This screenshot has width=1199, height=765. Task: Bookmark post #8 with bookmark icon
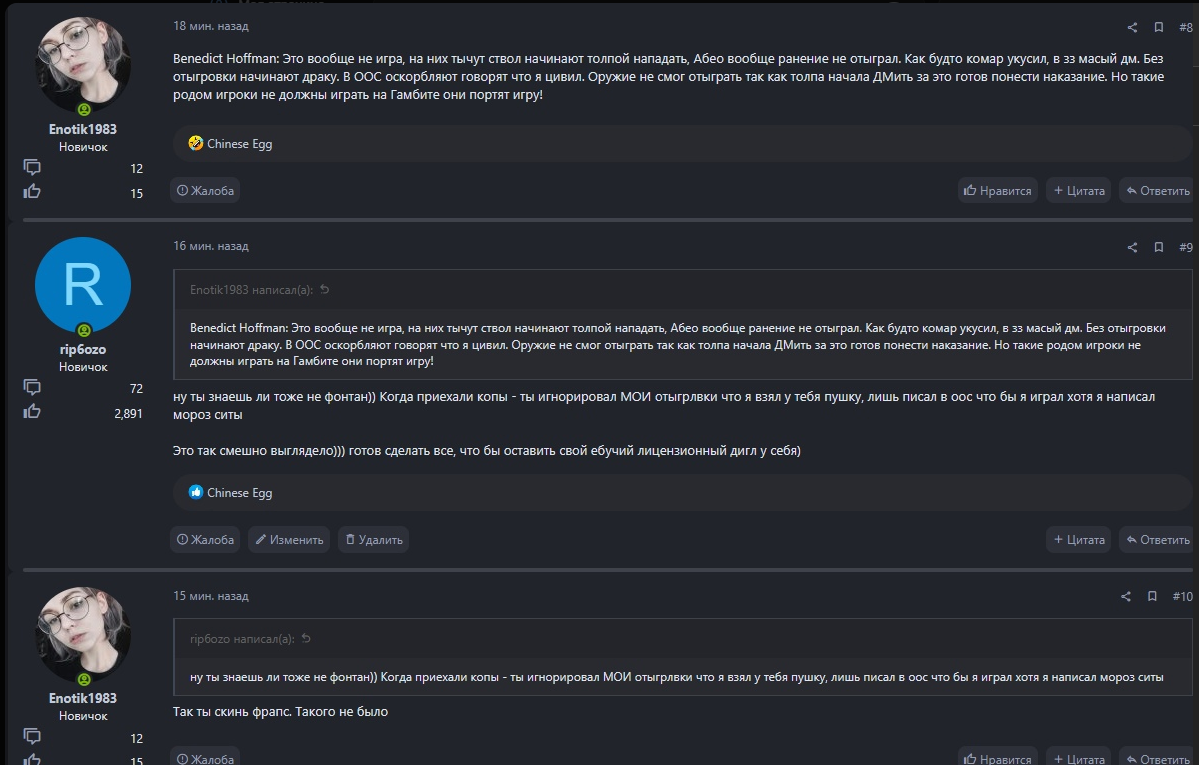click(x=1158, y=27)
